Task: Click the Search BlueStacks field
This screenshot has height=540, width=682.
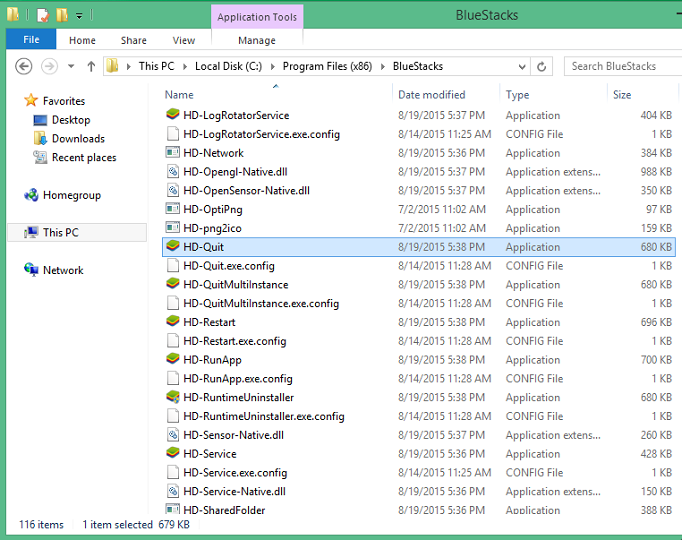Action: [623, 66]
